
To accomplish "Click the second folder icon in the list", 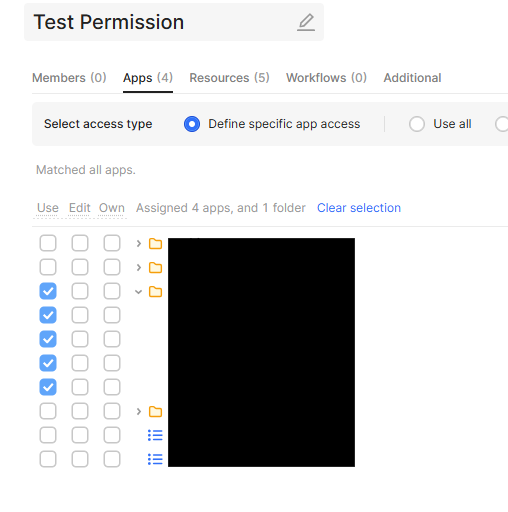I will (x=155, y=268).
